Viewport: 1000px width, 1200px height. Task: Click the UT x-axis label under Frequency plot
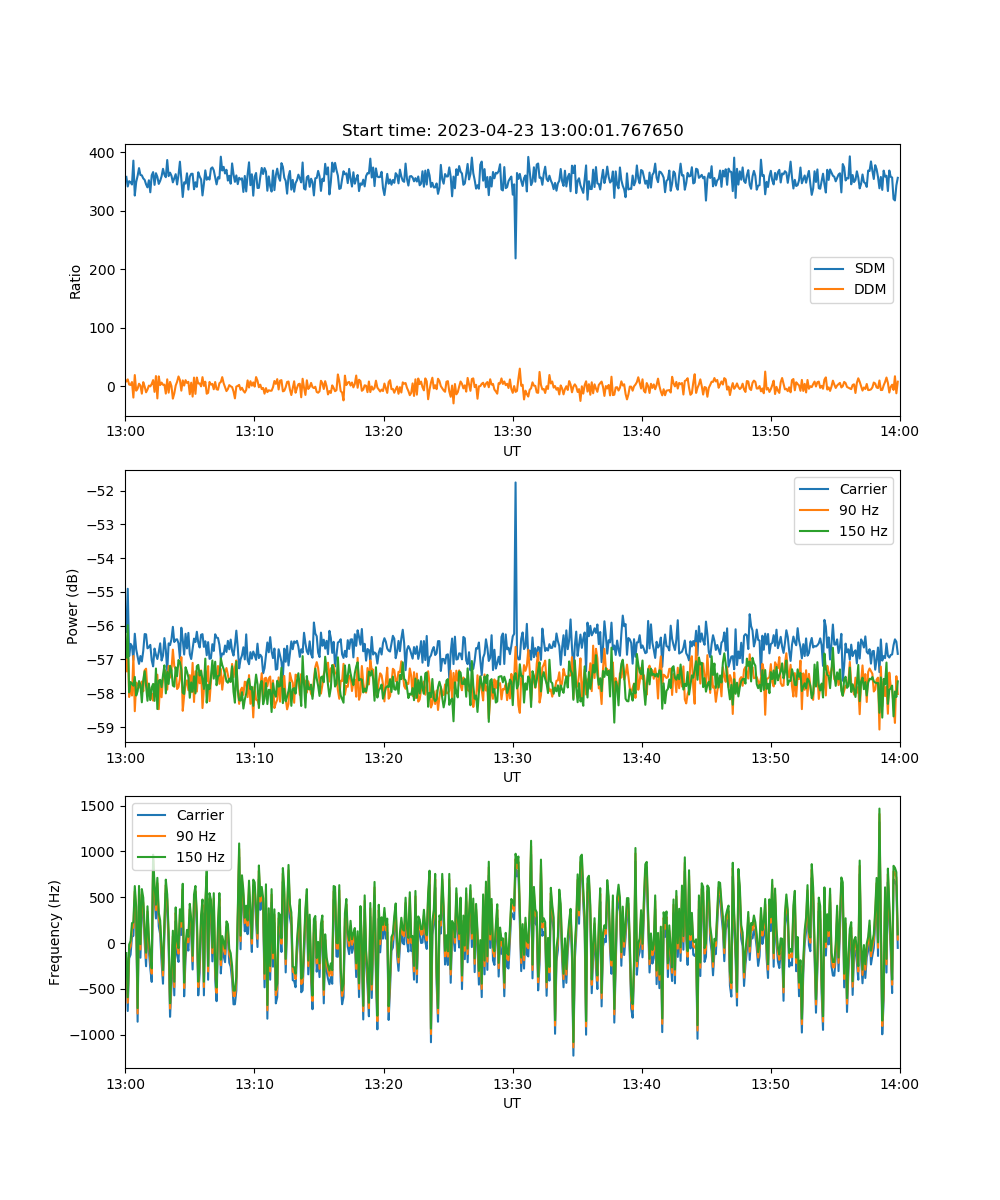click(x=512, y=1103)
